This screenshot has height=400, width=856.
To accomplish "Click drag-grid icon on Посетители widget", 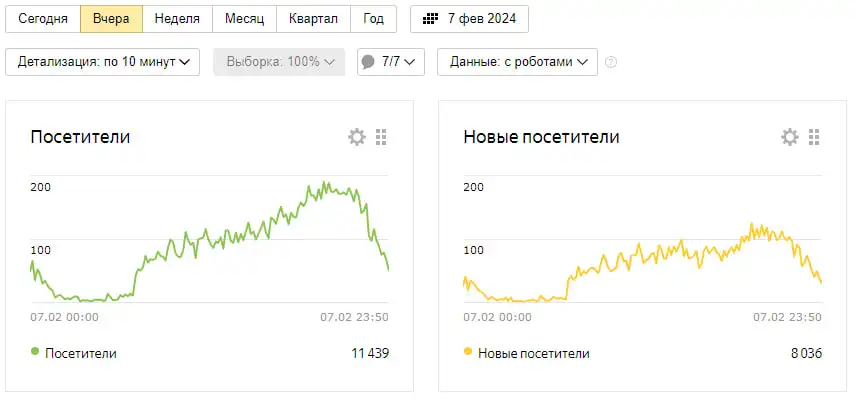I will pyautogui.click(x=381, y=137).
